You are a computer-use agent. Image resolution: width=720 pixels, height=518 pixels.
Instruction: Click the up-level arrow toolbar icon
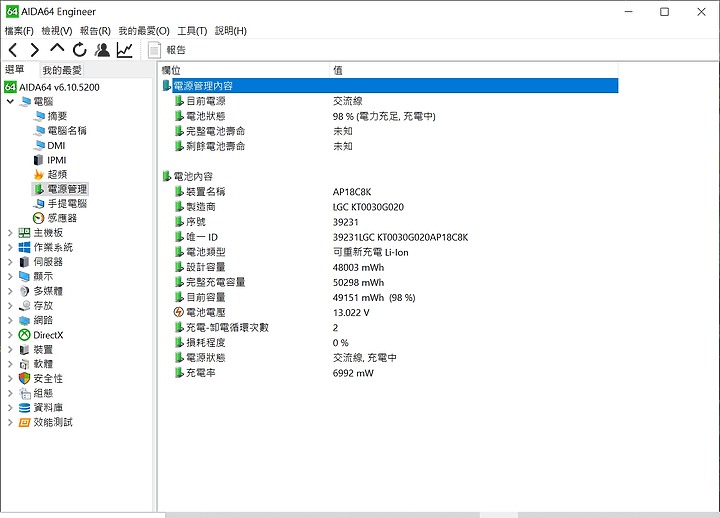click(57, 48)
